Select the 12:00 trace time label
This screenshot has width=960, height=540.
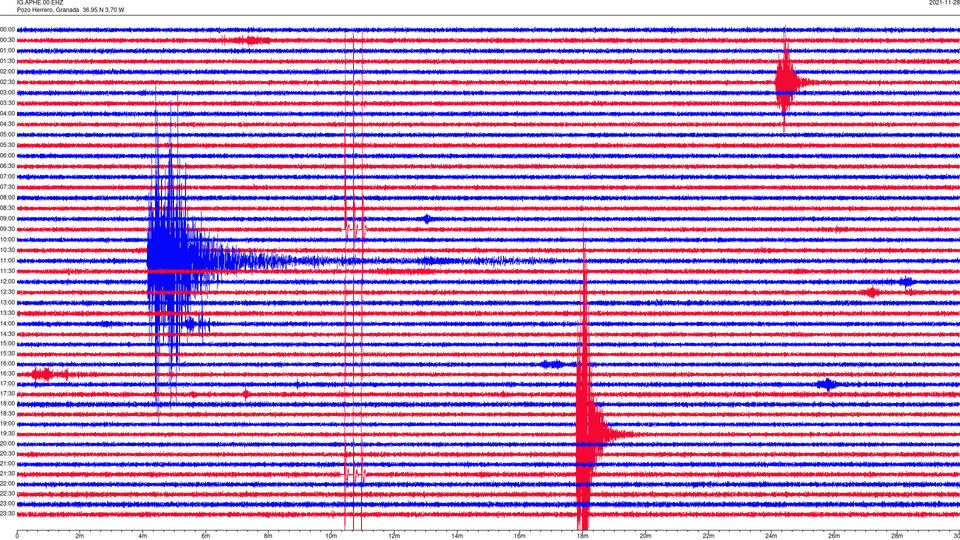[x=7, y=282]
